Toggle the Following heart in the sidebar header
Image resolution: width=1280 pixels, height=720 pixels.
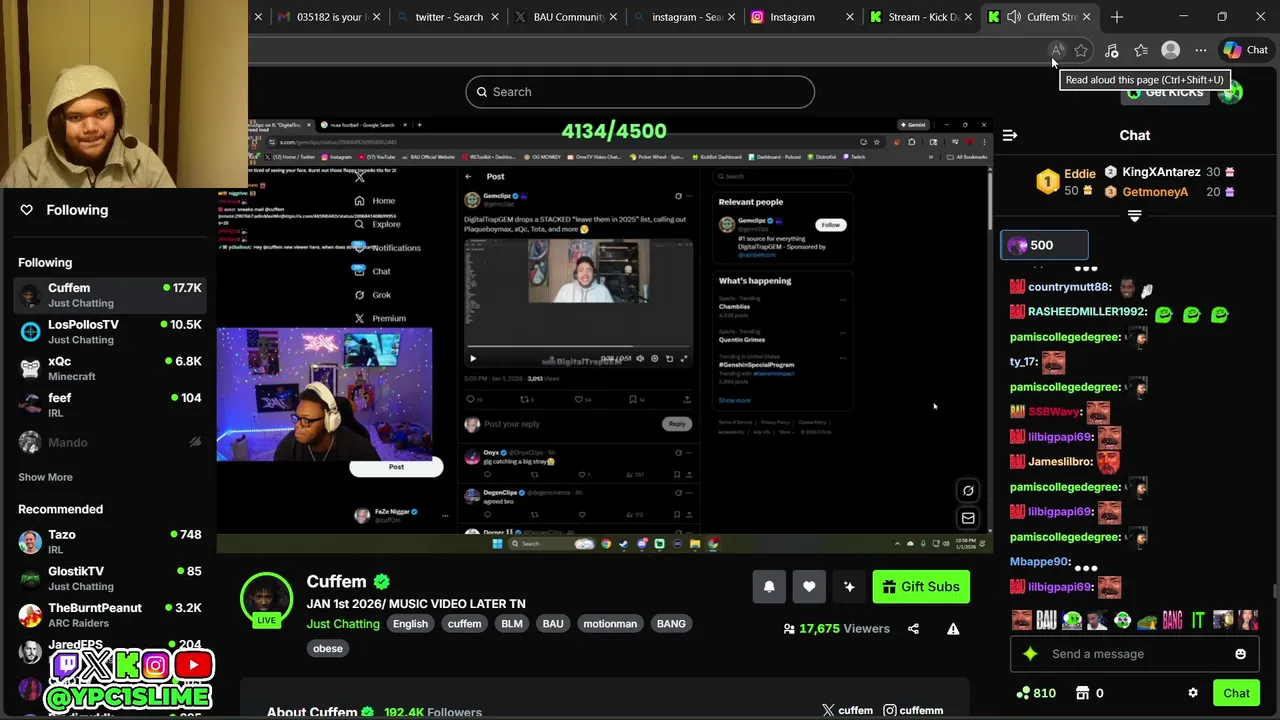click(27, 210)
